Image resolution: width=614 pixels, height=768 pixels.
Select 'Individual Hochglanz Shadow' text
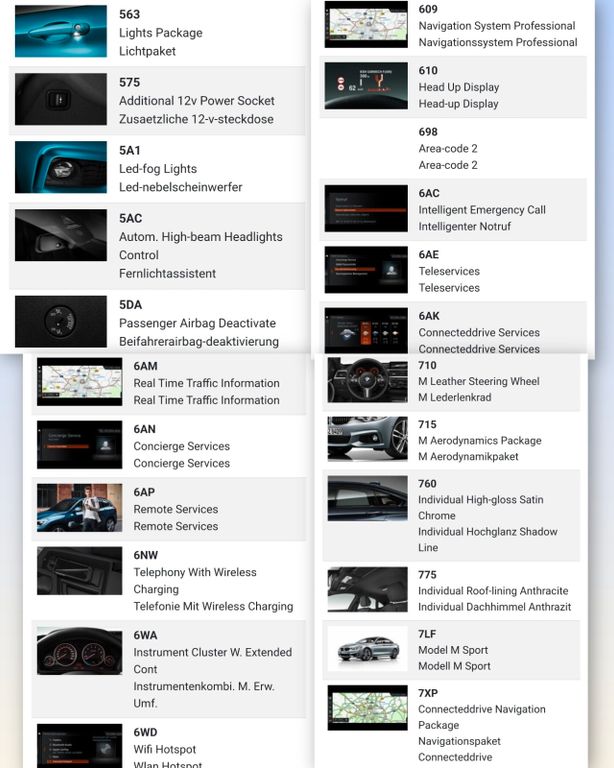[x=488, y=531]
